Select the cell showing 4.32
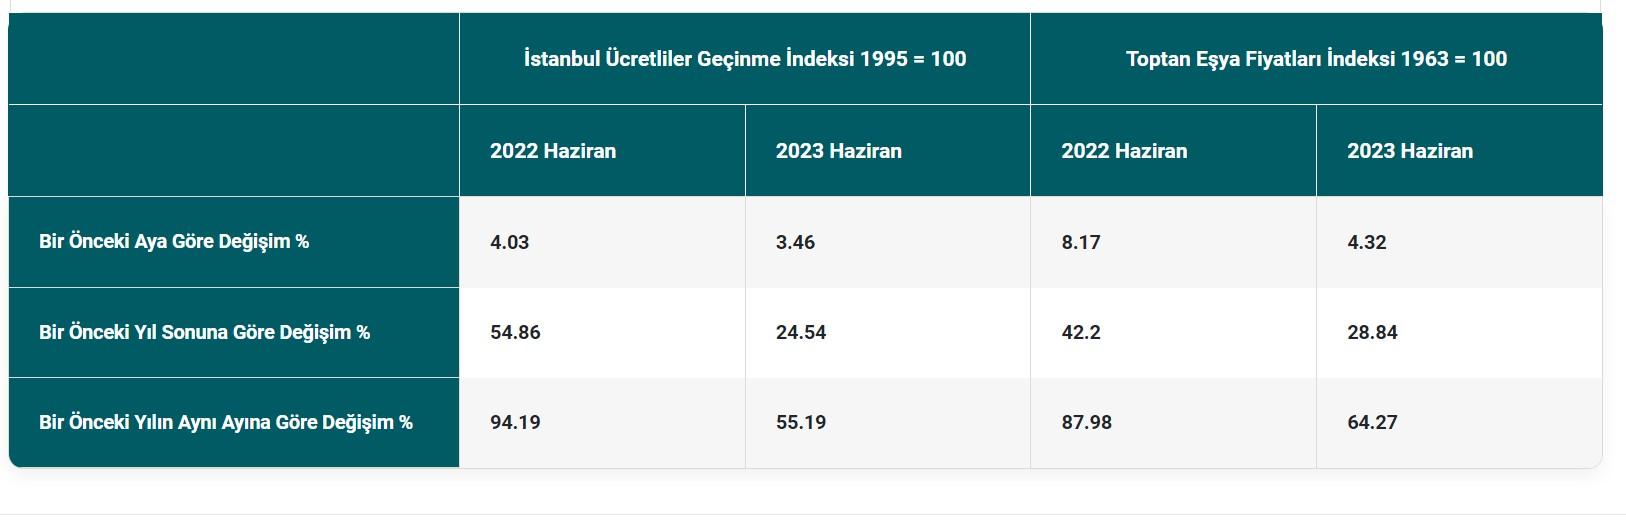 (1367, 242)
